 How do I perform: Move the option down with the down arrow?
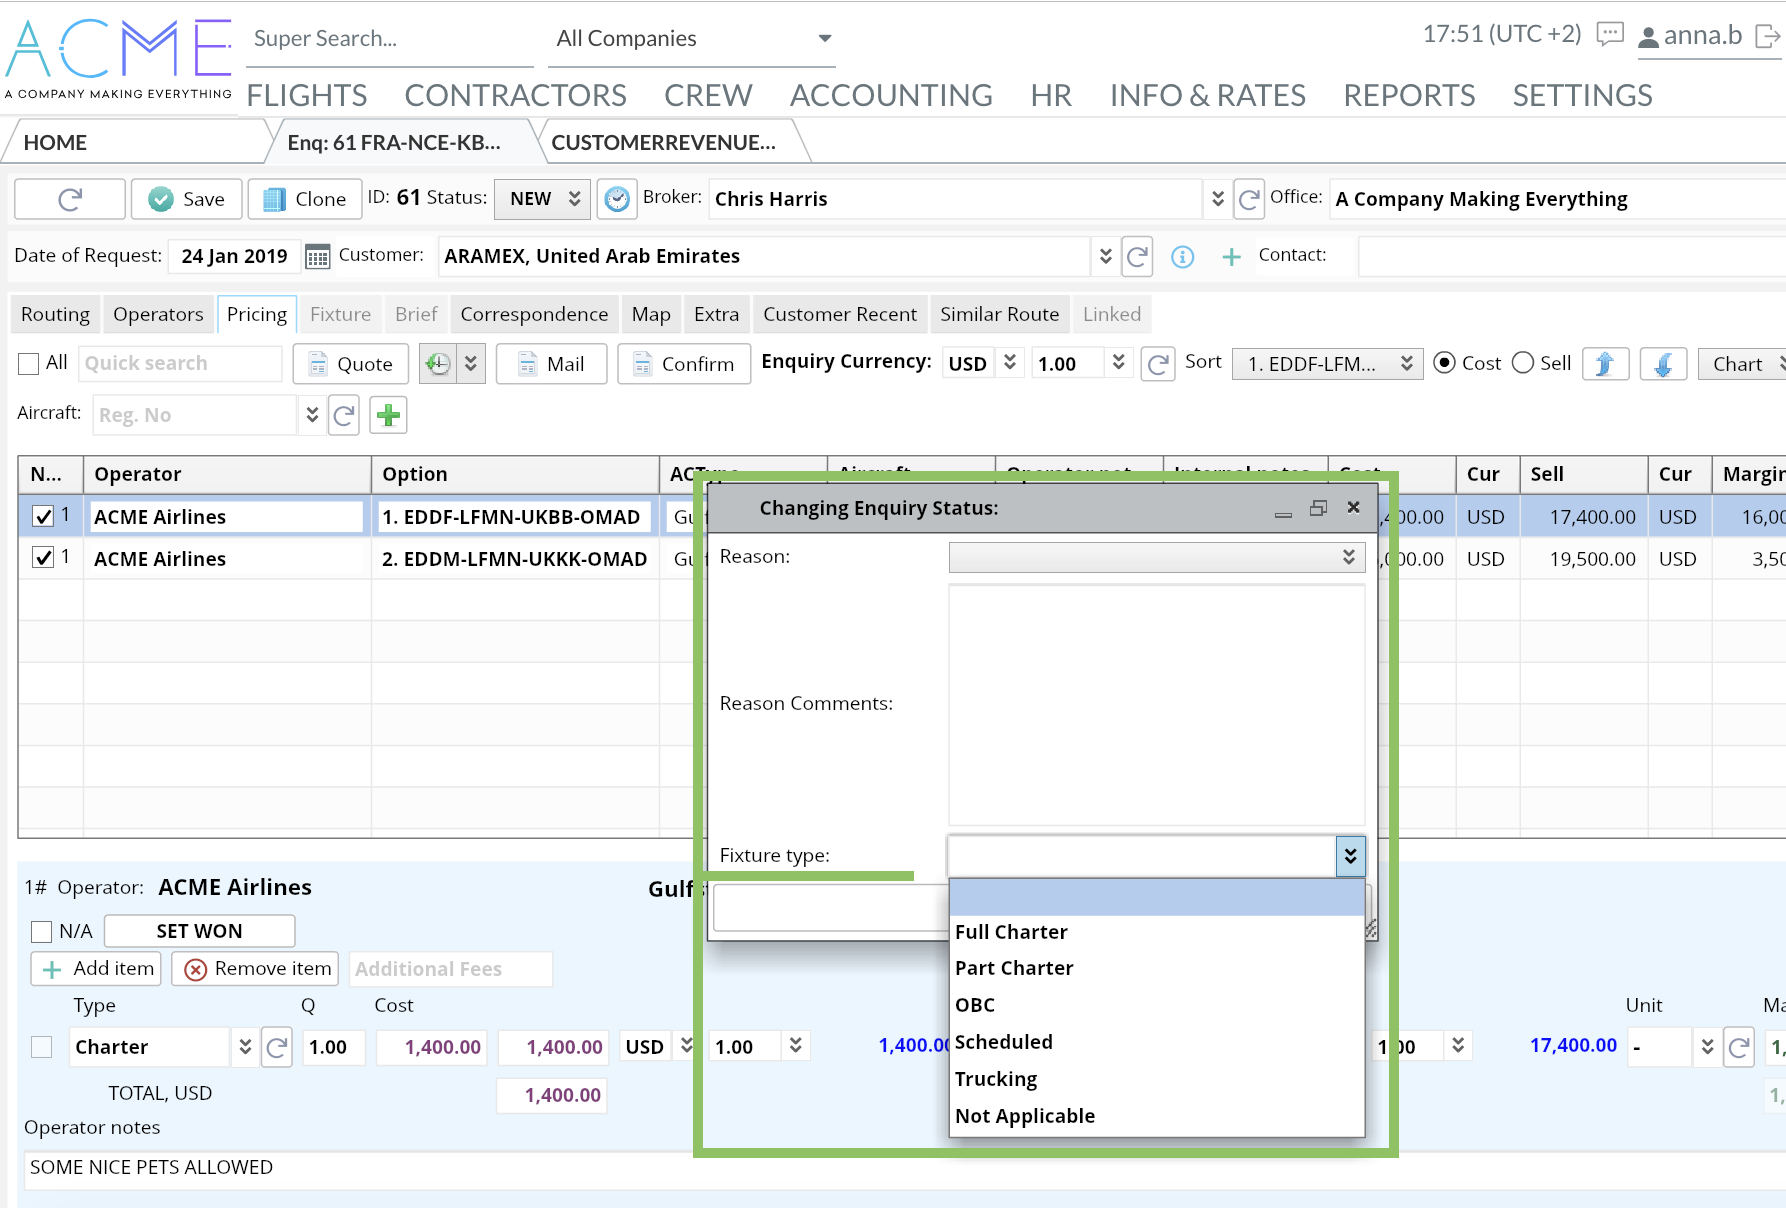(x=1662, y=364)
